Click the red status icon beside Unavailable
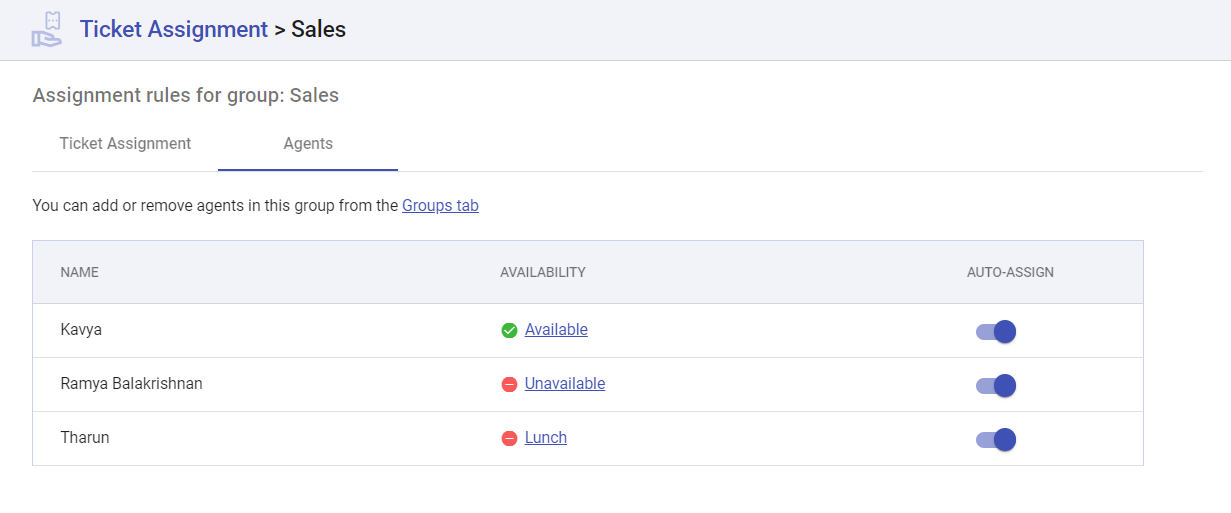1231x513 pixels. pyautogui.click(x=509, y=384)
